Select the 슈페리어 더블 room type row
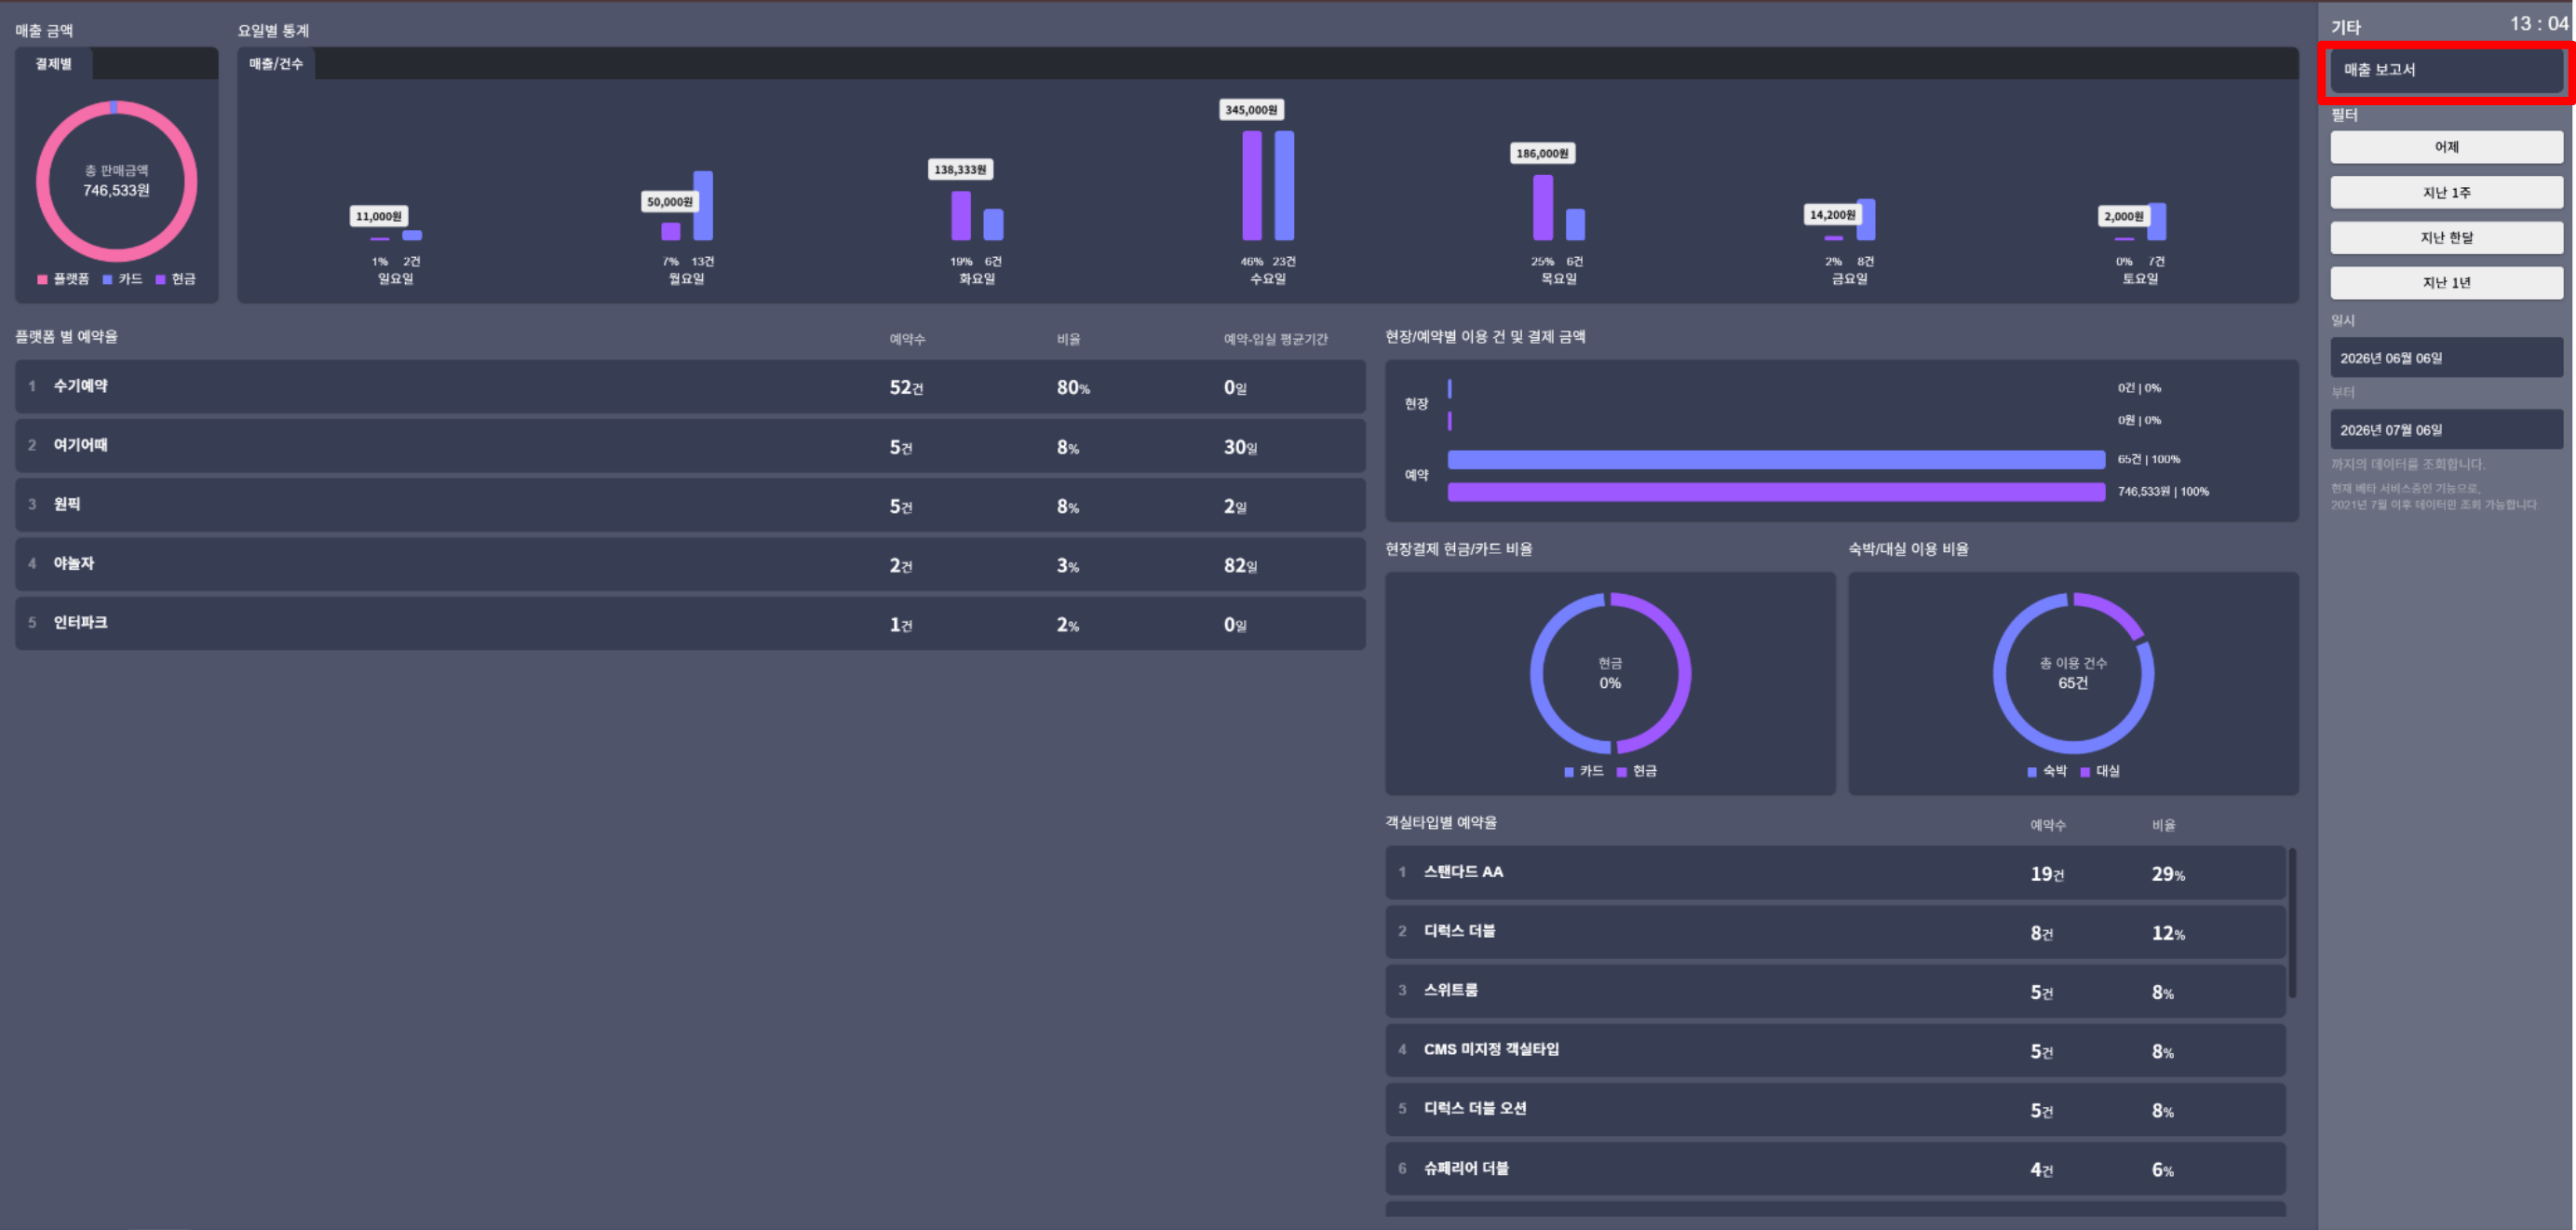This screenshot has width=2576, height=1230. [1835, 1169]
